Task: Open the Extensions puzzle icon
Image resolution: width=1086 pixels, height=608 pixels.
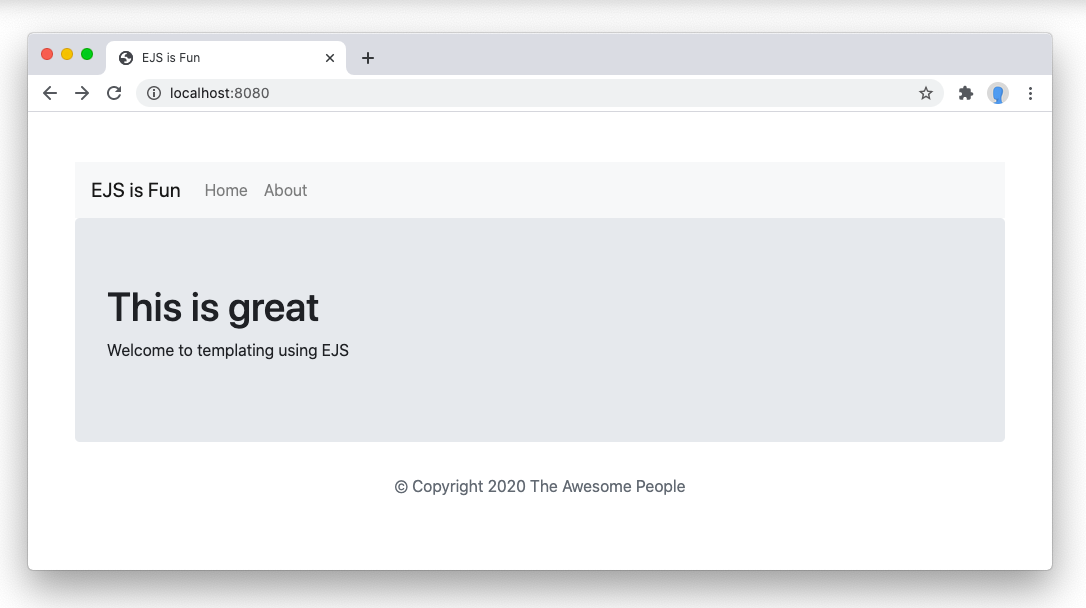Action: click(x=965, y=93)
